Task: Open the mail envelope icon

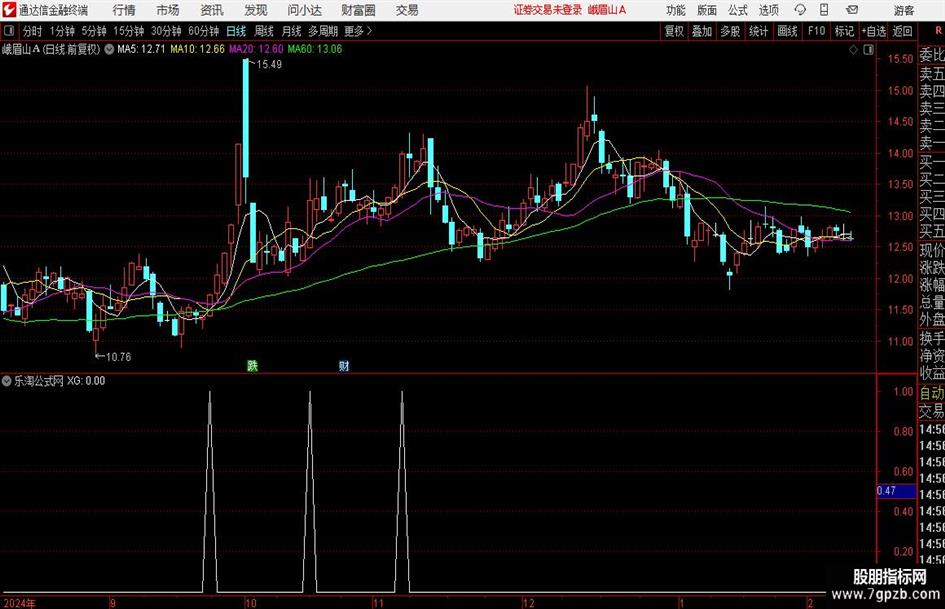Action: [852, 10]
